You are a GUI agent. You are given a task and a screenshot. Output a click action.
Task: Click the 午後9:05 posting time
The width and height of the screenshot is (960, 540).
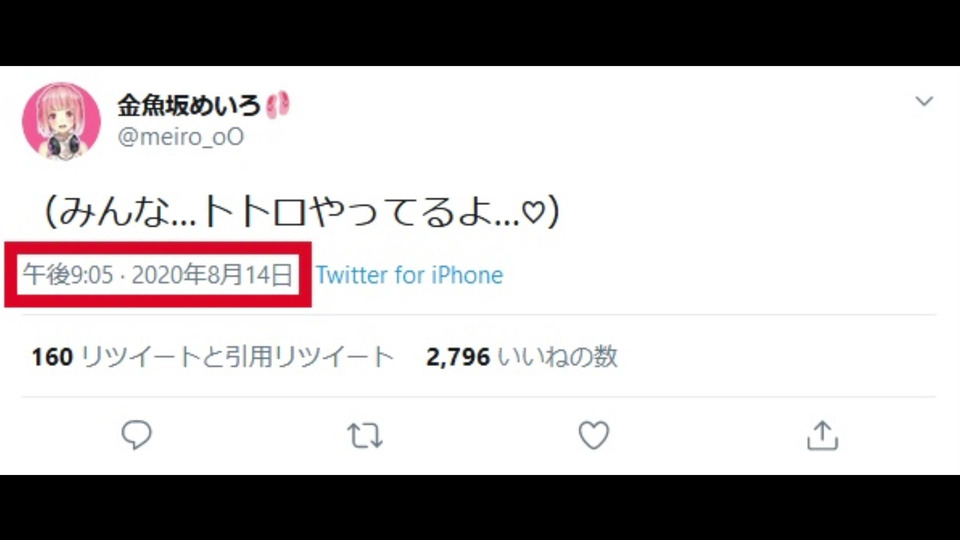[68, 275]
